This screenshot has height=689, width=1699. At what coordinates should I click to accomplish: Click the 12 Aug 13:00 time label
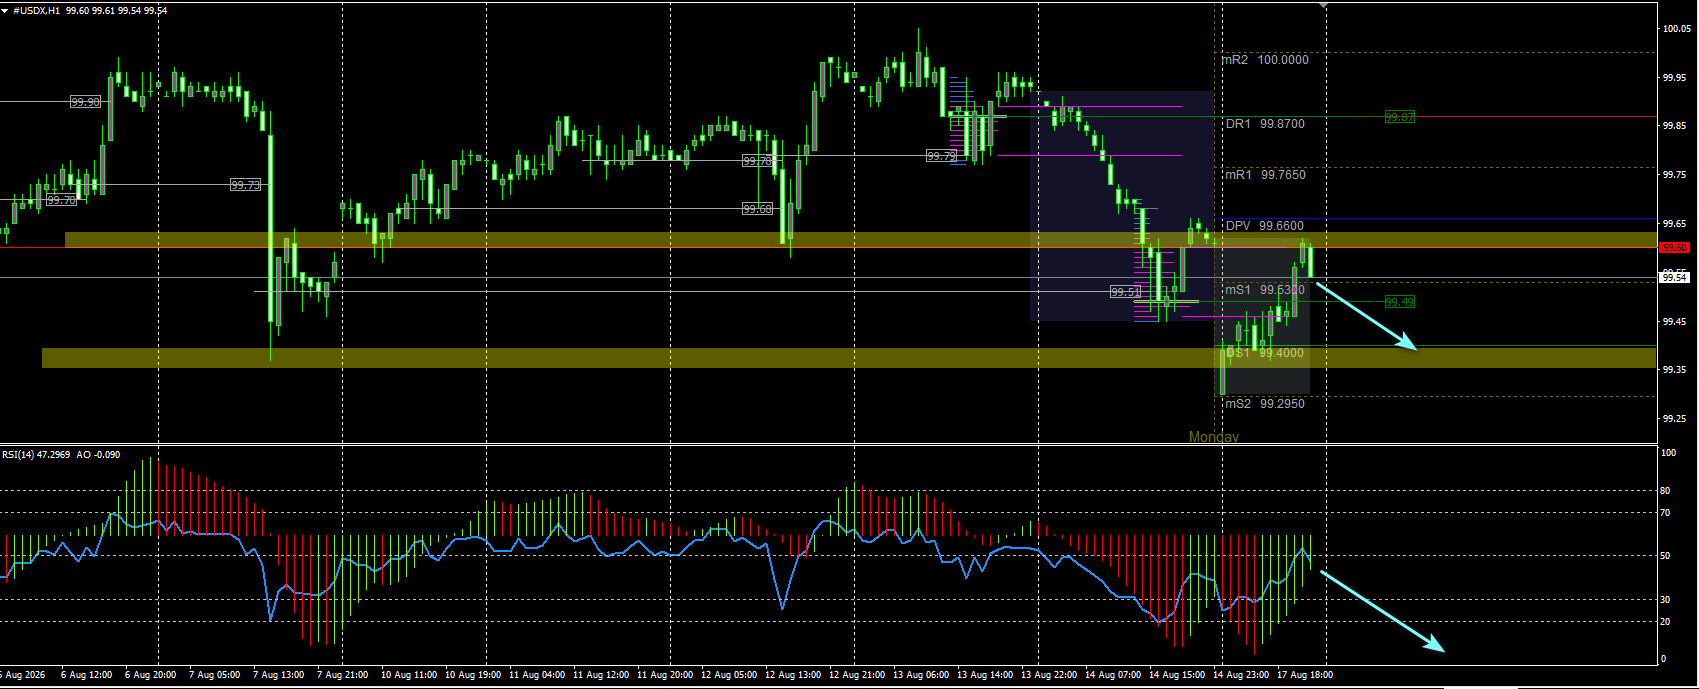pyautogui.click(x=793, y=675)
